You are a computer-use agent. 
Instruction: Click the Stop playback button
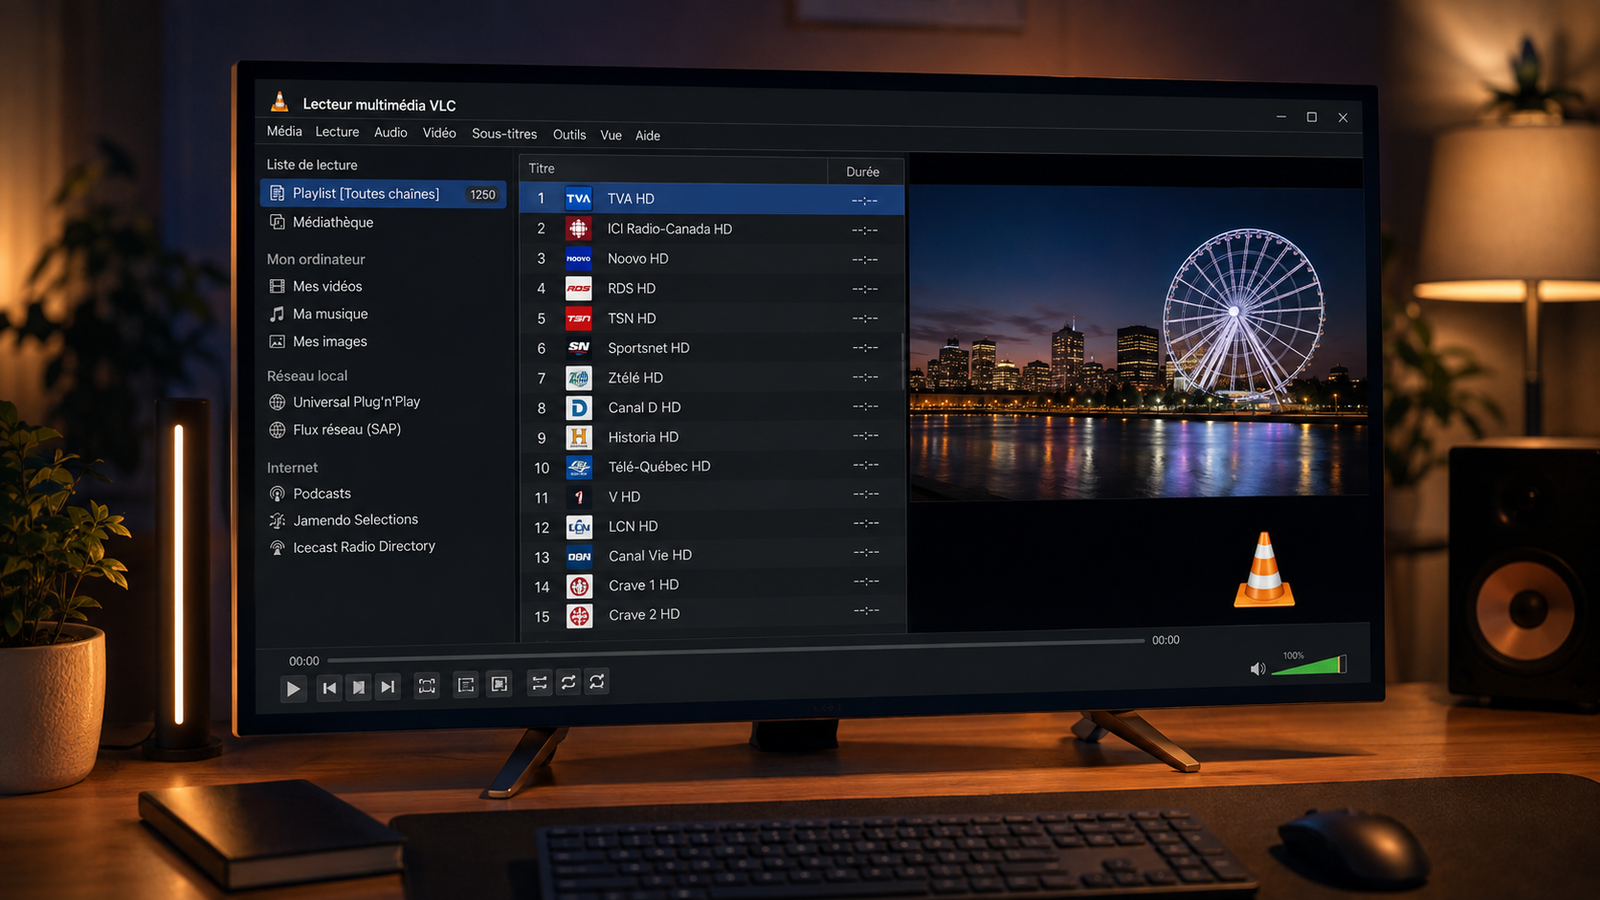pos(358,687)
